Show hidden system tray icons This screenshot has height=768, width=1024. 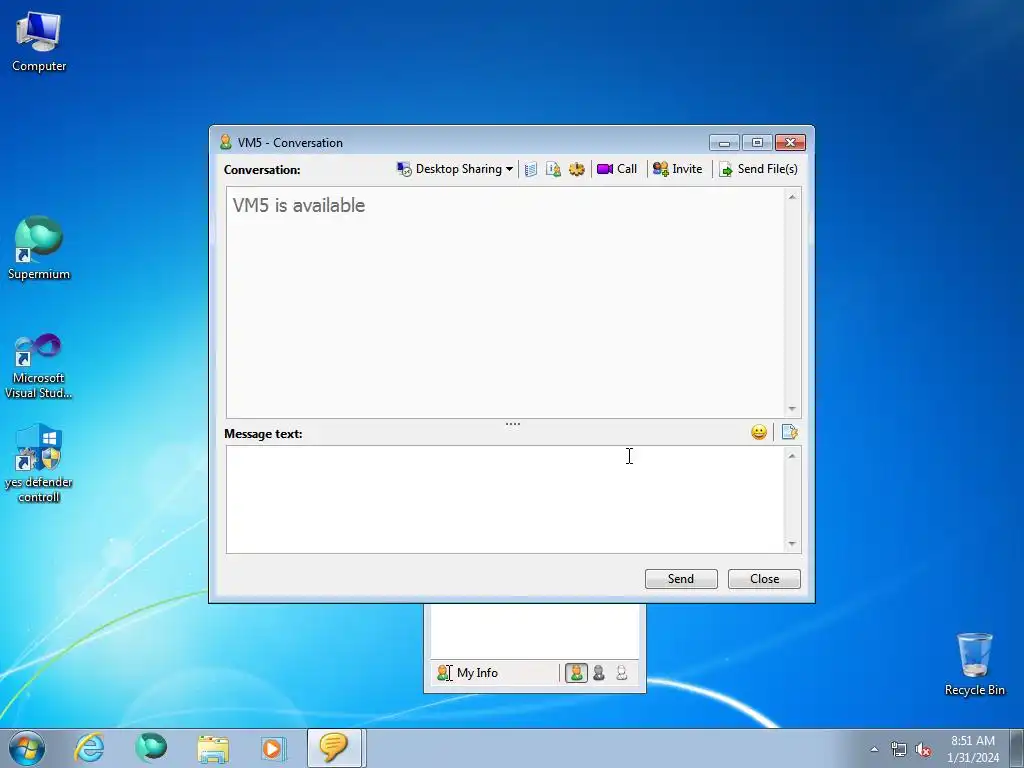click(x=874, y=750)
